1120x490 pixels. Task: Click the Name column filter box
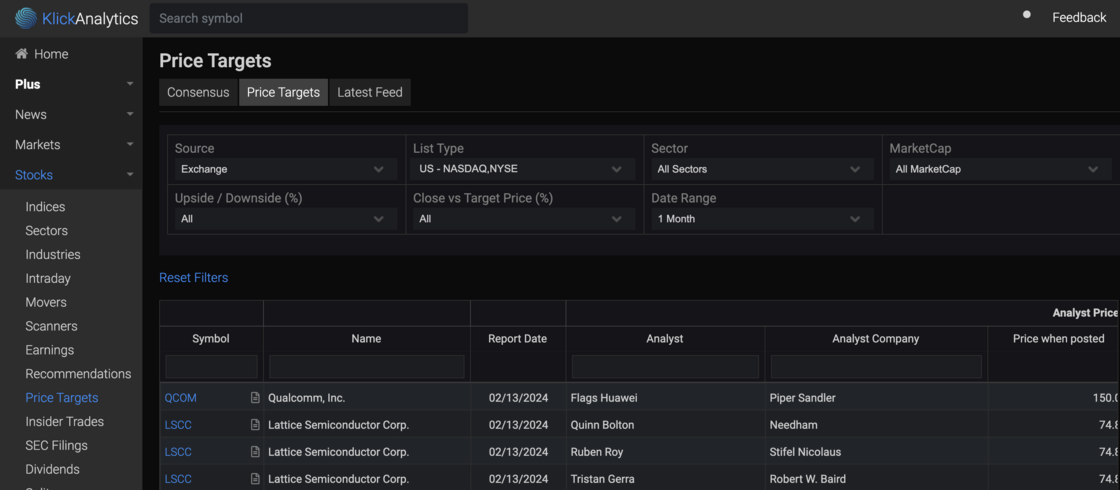(x=367, y=366)
